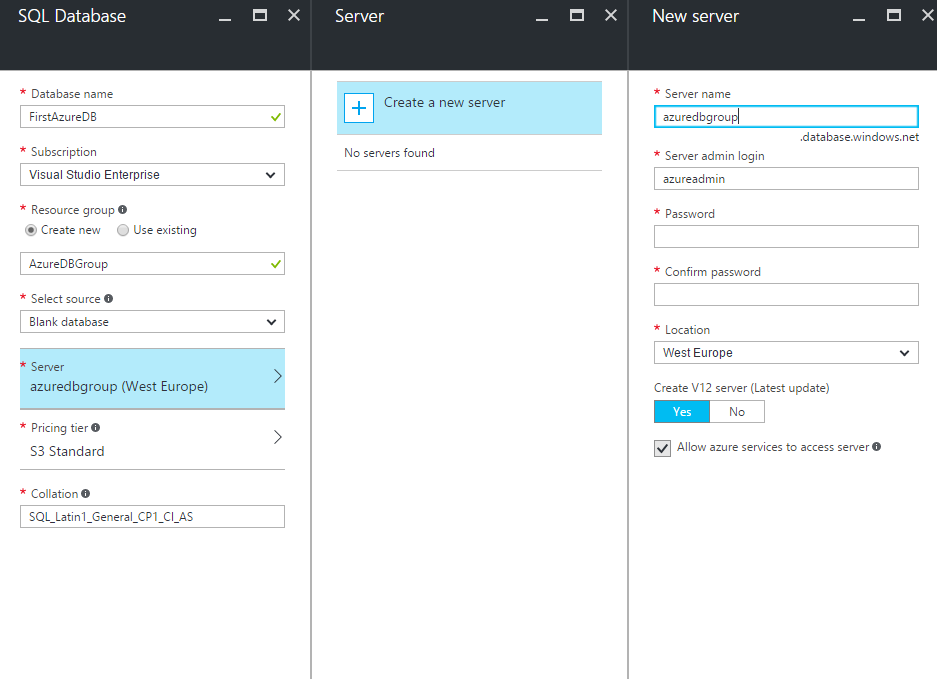Maximize the Server blade
The height and width of the screenshot is (679, 937).
tap(577, 16)
